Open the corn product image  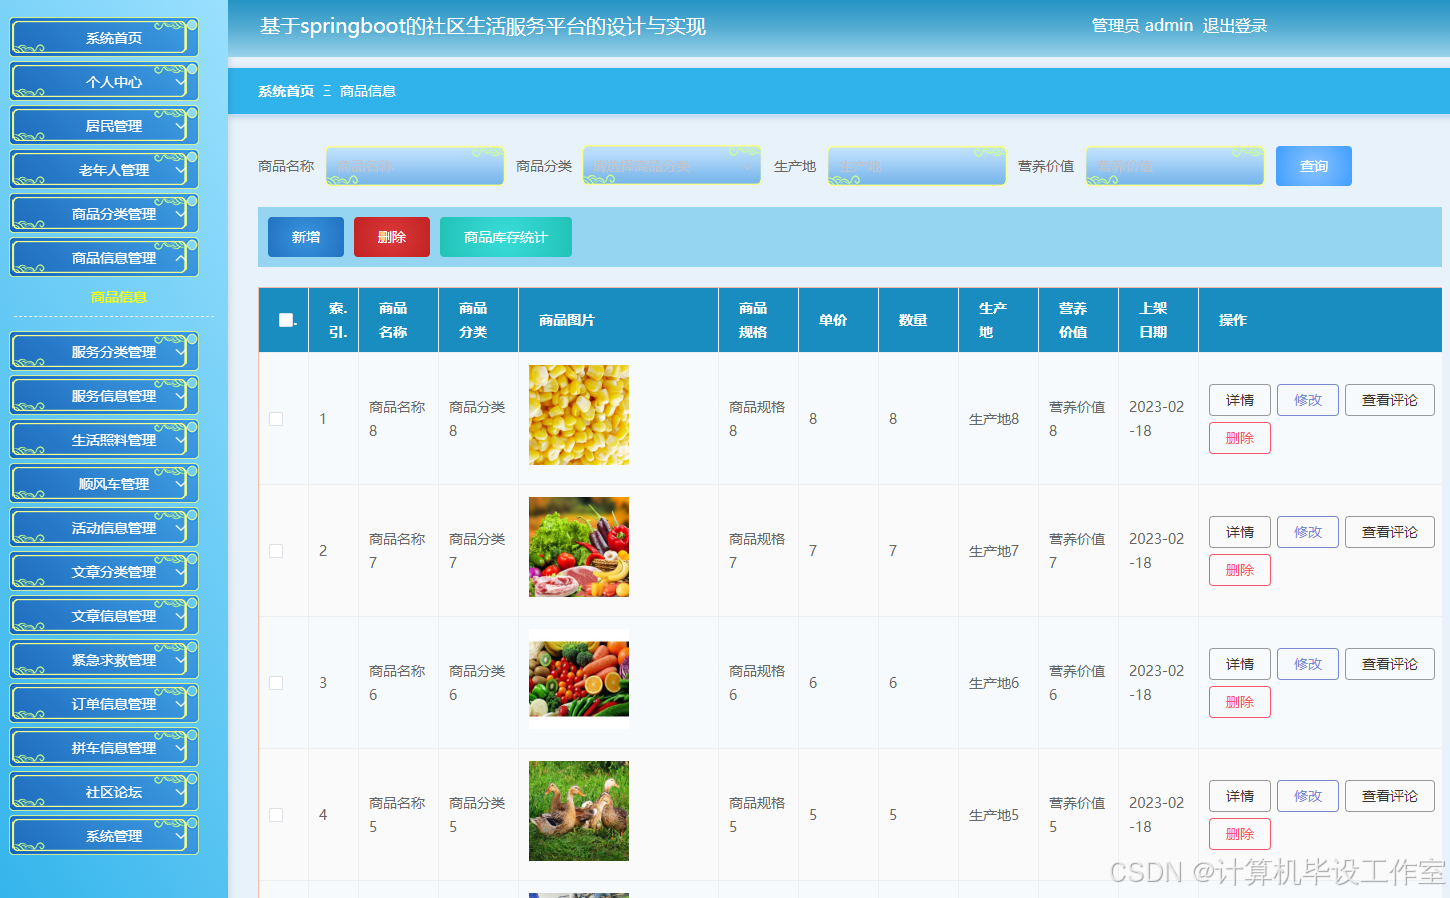coord(579,415)
